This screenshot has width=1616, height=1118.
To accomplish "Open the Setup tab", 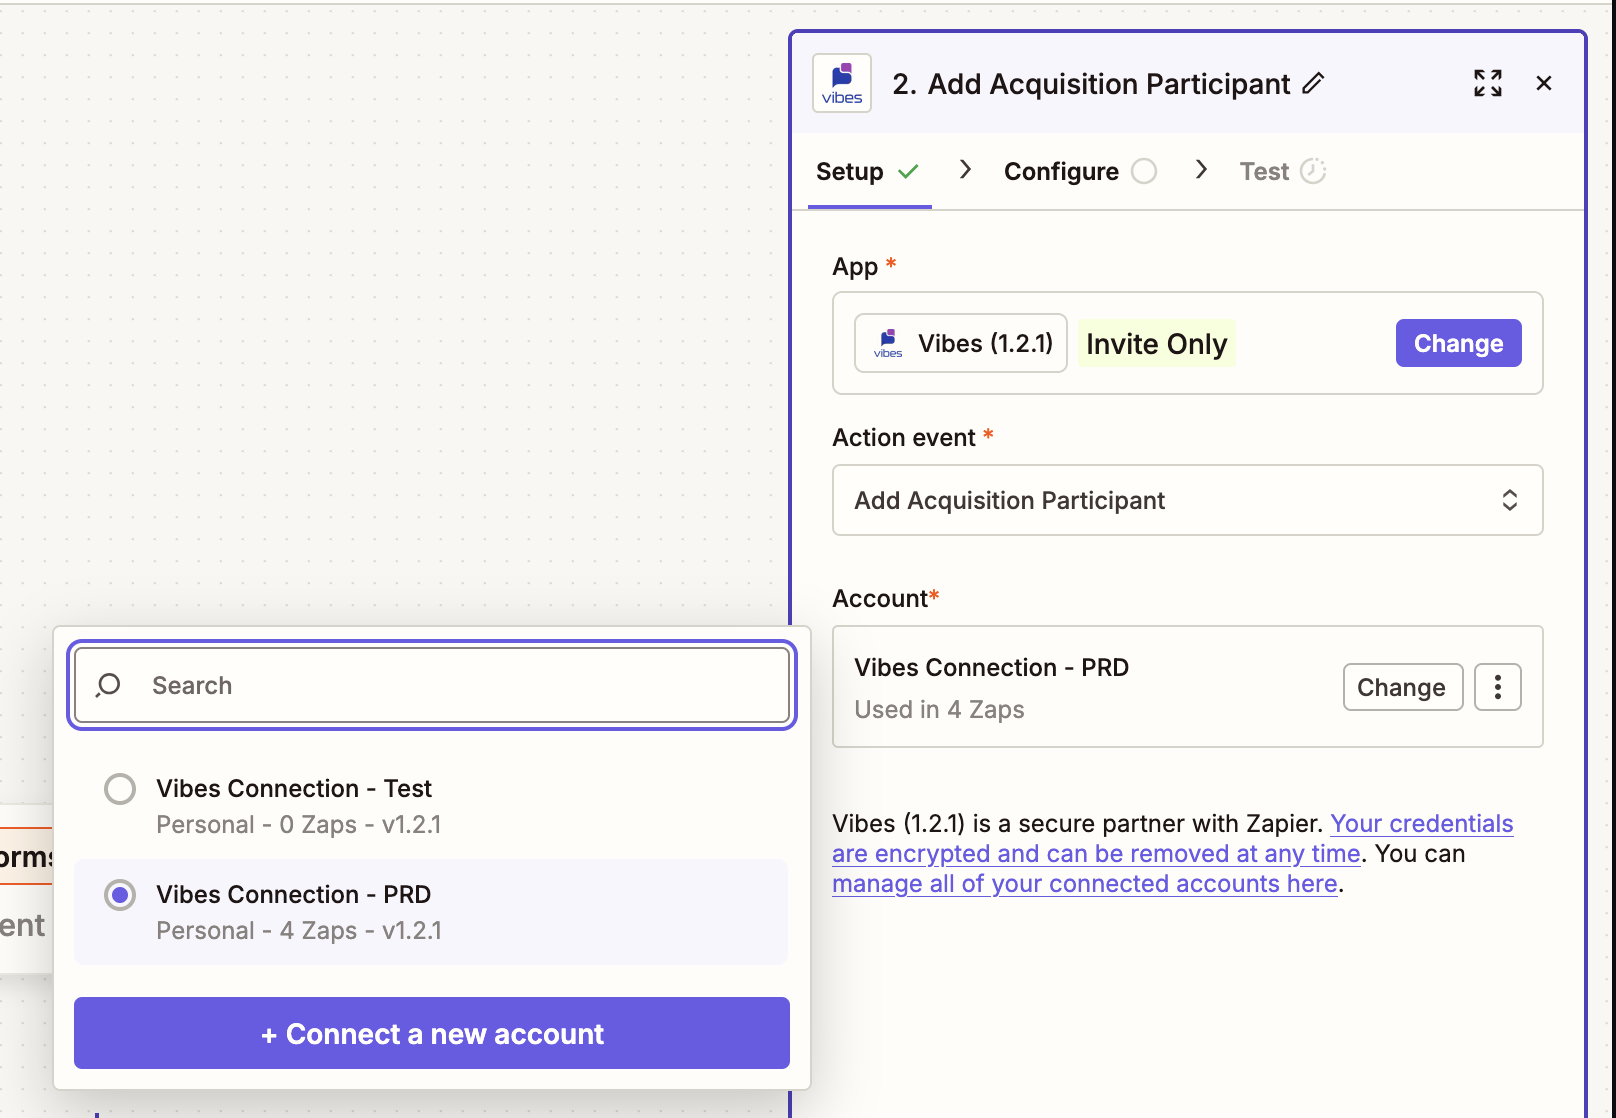I will coord(869,171).
